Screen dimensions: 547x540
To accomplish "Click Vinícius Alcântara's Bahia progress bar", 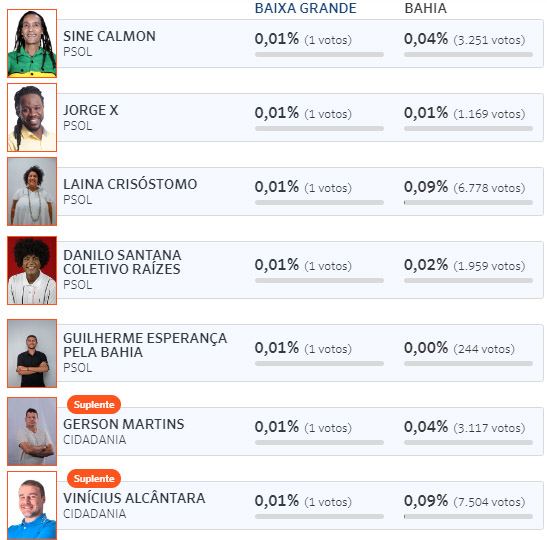I will click(x=468, y=516).
